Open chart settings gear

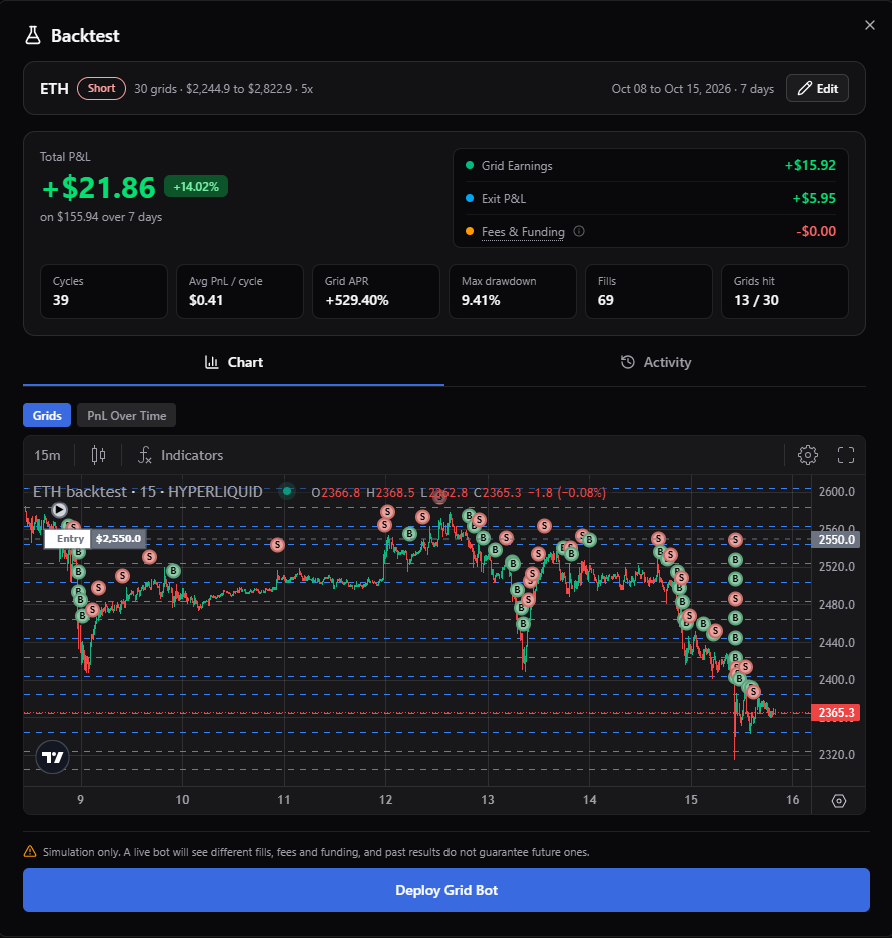point(808,455)
